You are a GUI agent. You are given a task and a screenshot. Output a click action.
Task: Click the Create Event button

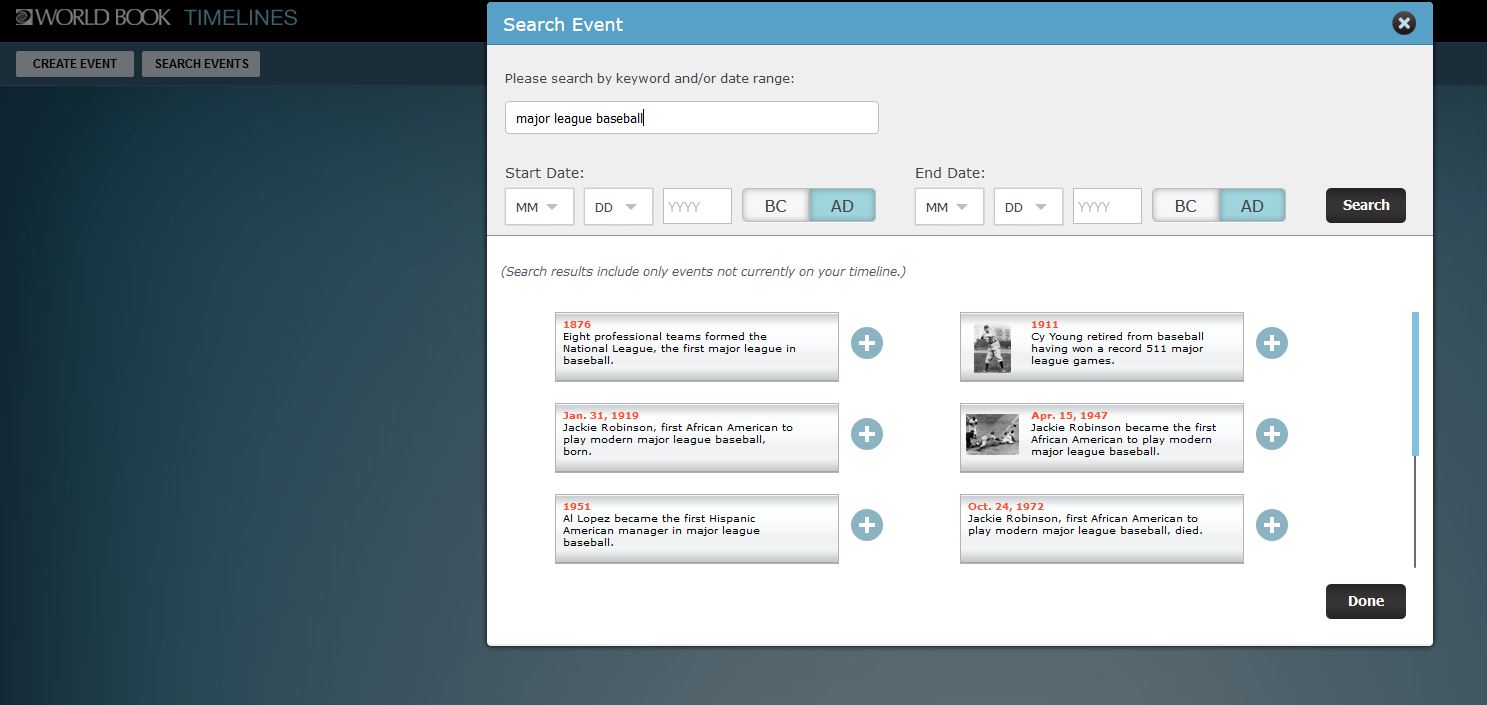75,64
